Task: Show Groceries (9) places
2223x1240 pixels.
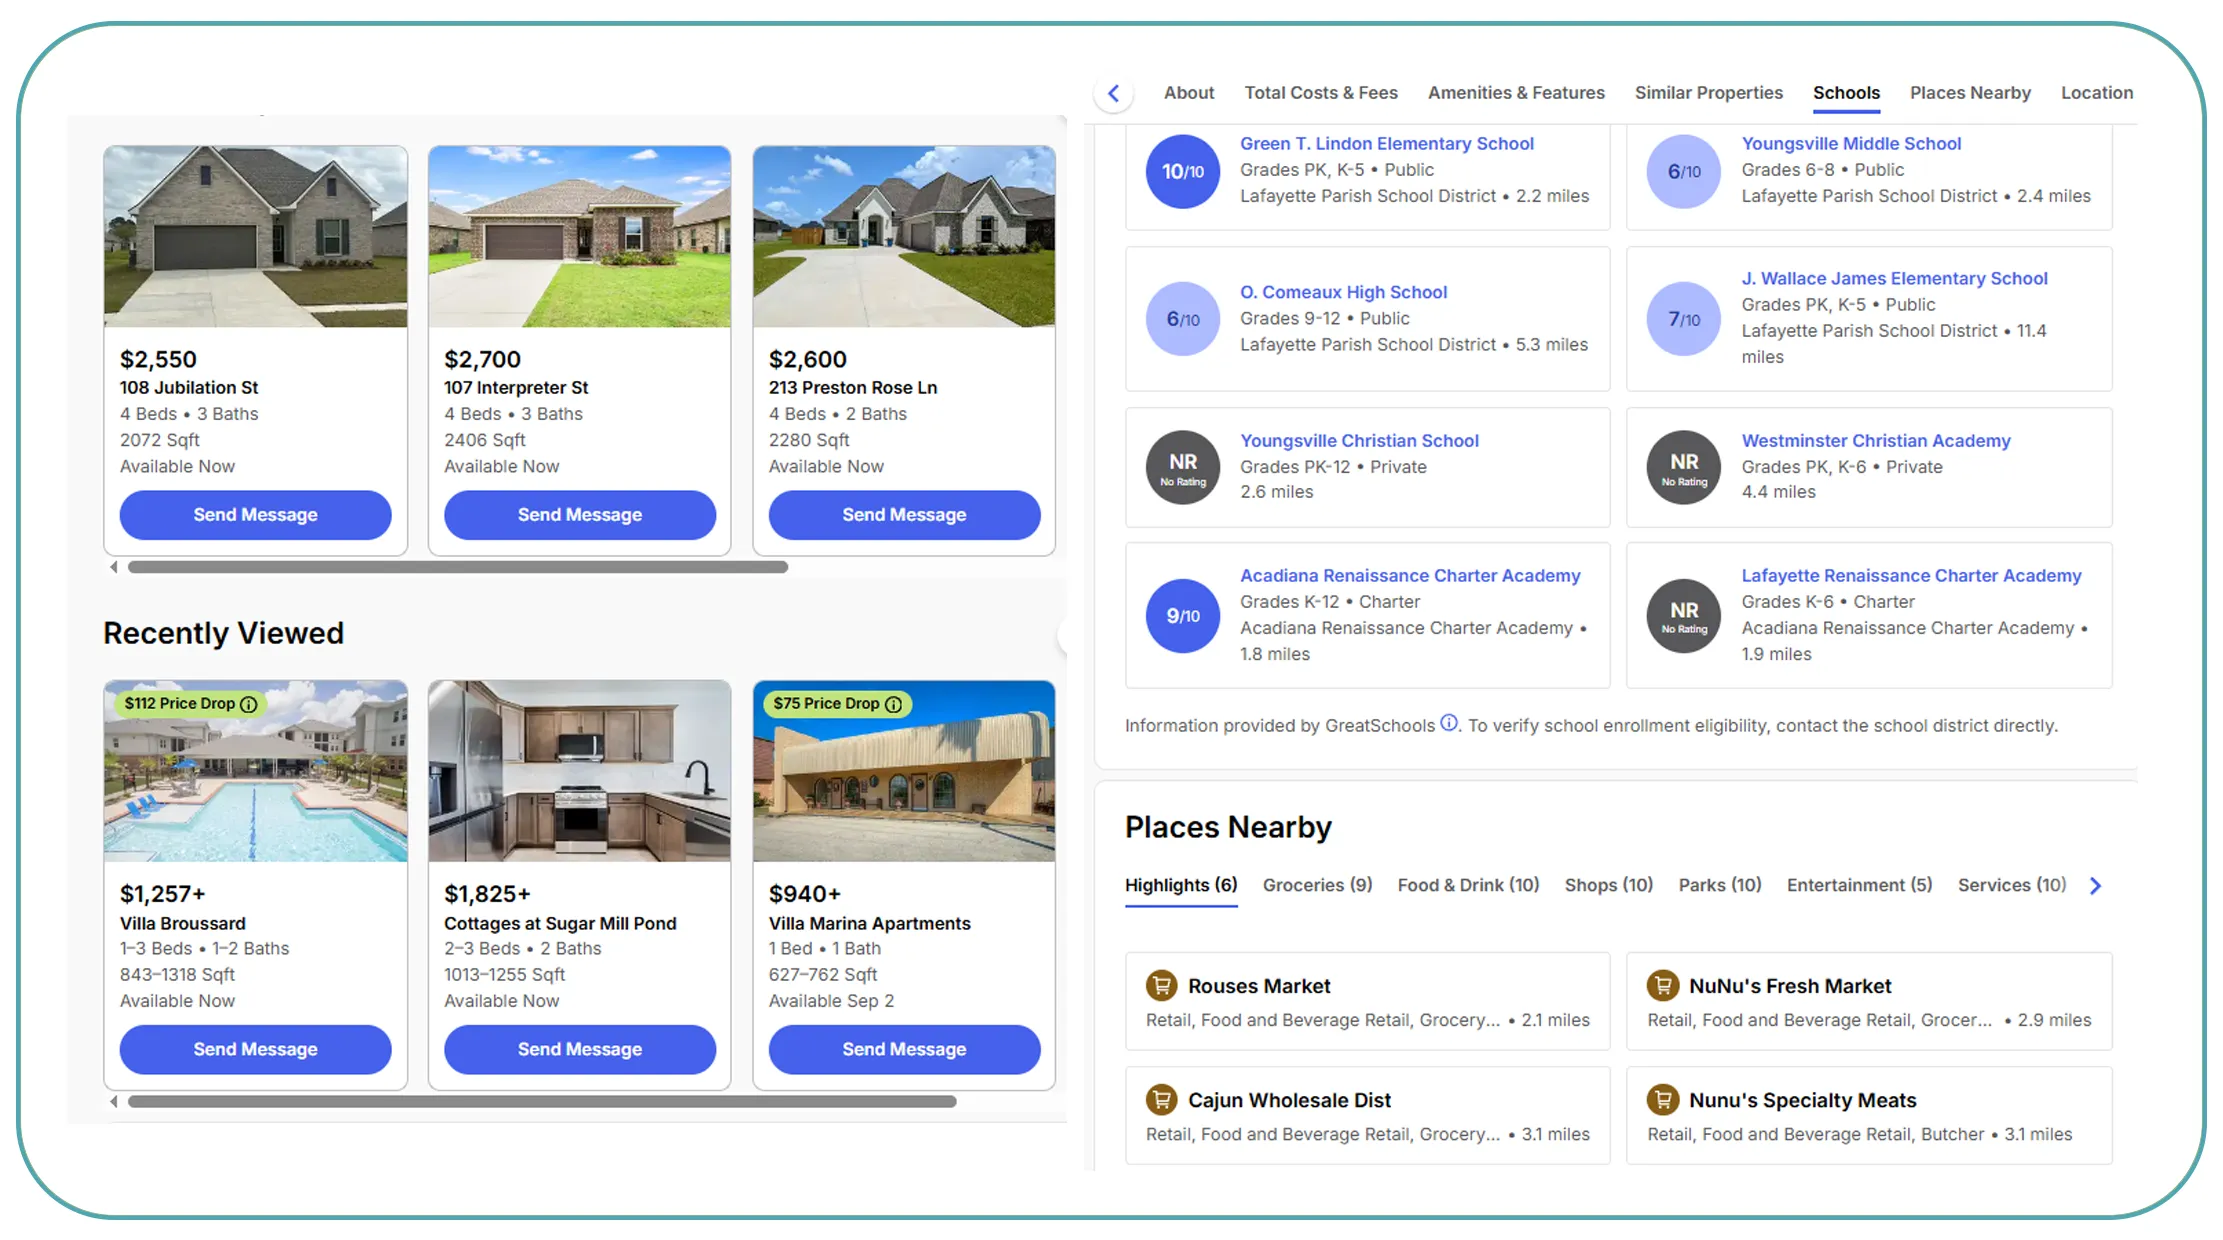Action: click(x=1317, y=885)
